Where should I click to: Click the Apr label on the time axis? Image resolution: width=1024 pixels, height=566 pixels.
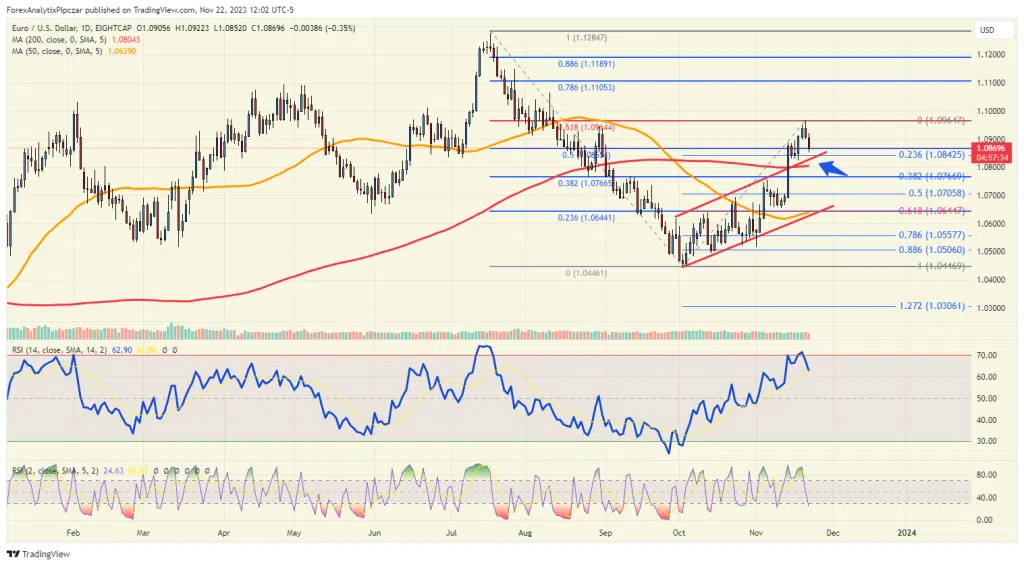pyautogui.click(x=224, y=533)
